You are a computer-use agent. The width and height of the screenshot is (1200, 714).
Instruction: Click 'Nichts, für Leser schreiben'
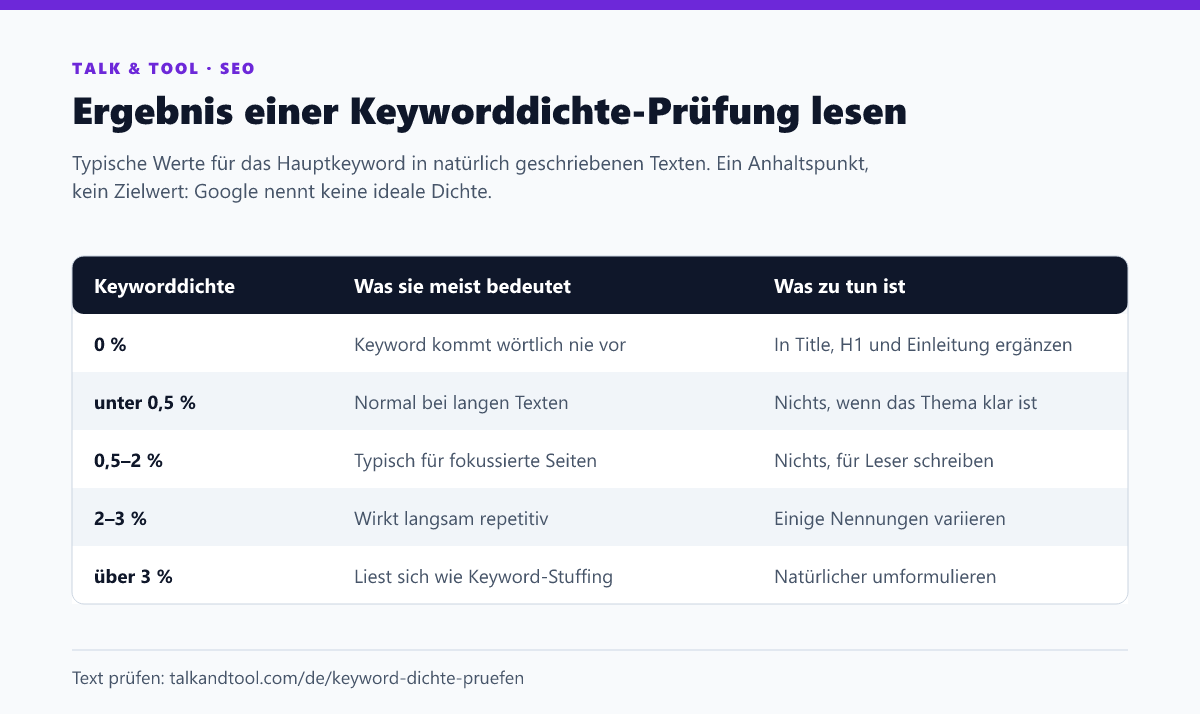pos(884,461)
